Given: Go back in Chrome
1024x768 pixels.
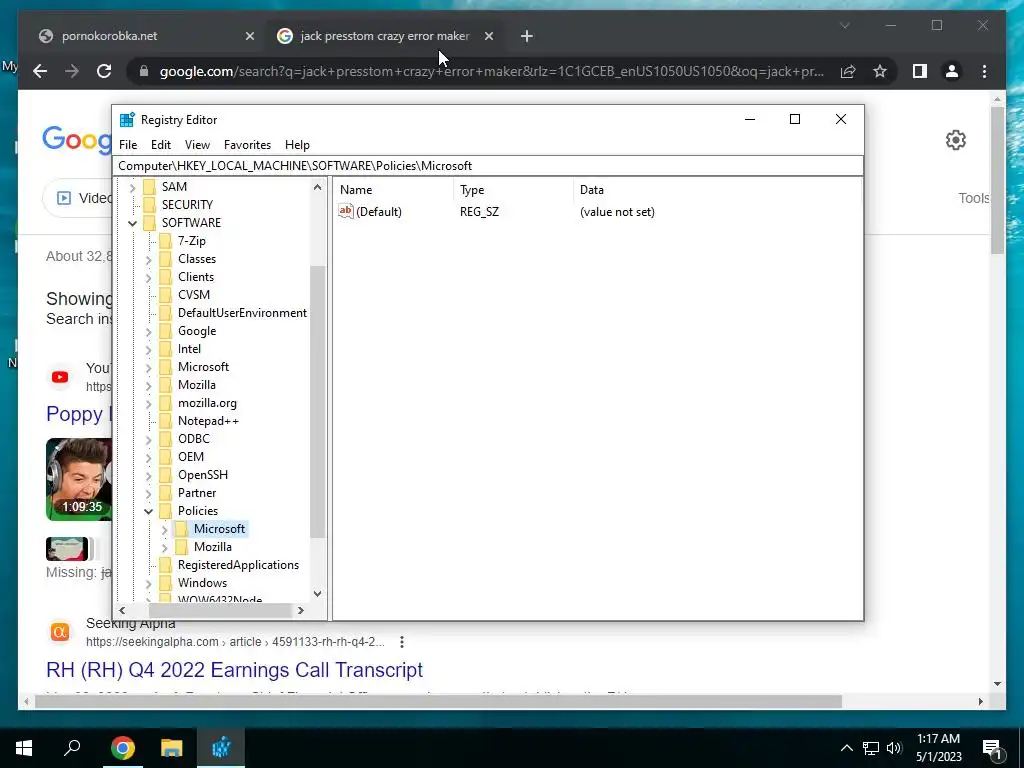Looking at the screenshot, I should coord(40,71).
